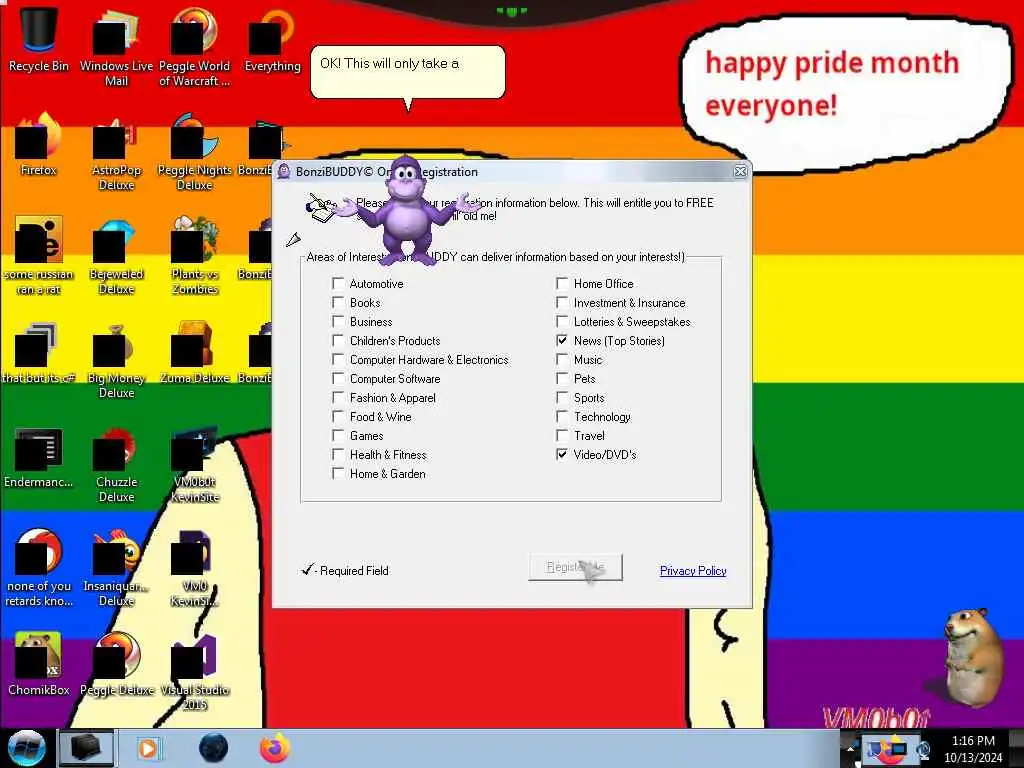Viewport: 1024px width, 768px height.
Task: Click the Register button
Action: 575,567
